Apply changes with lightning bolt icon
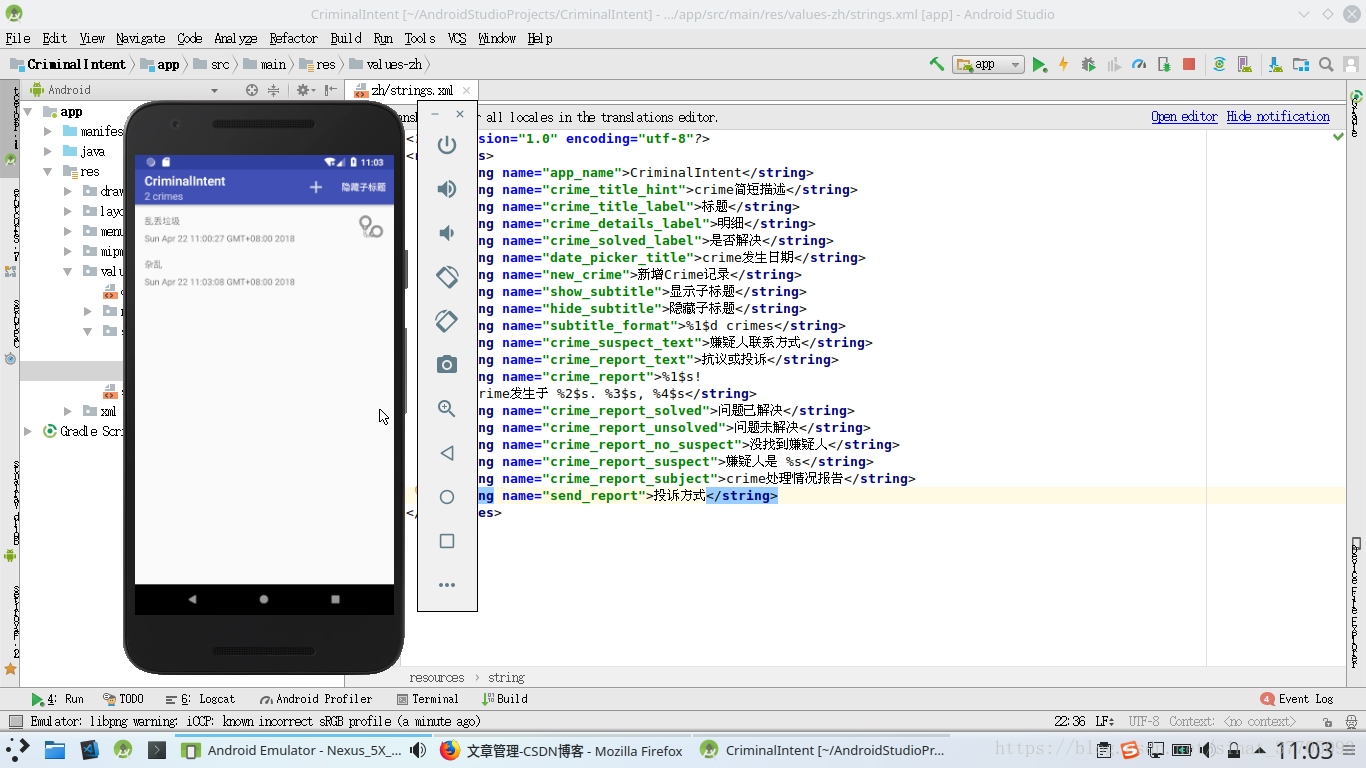The width and height of the screenshot is (1366, 768). click(x=1064, y=64)
